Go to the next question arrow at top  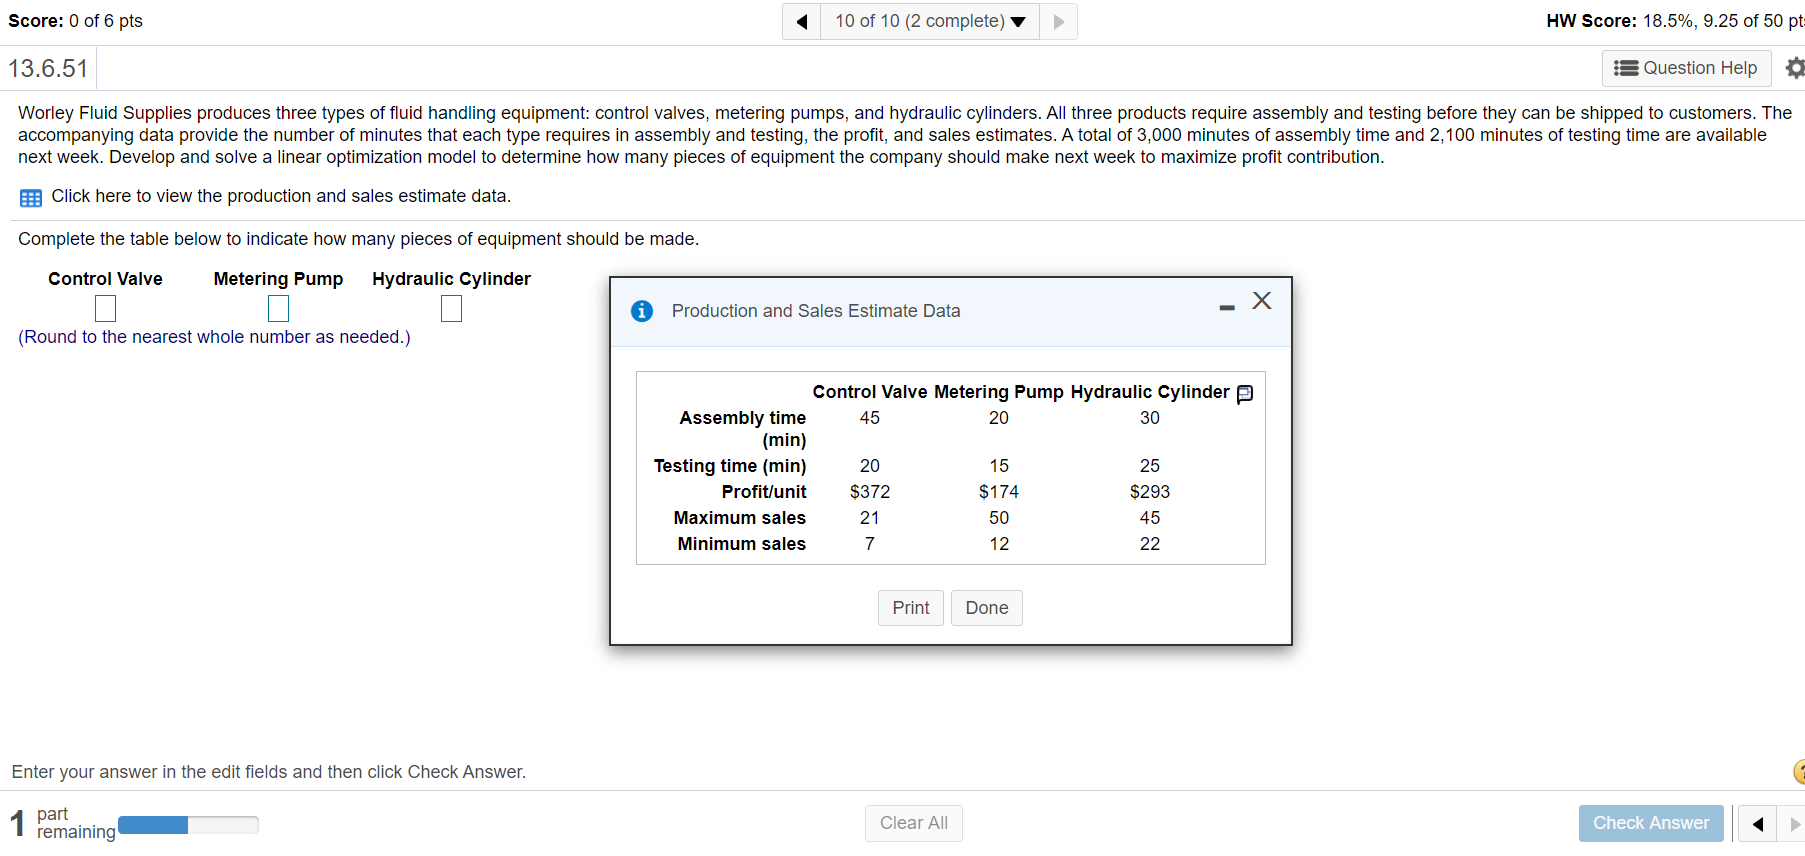1059,22
